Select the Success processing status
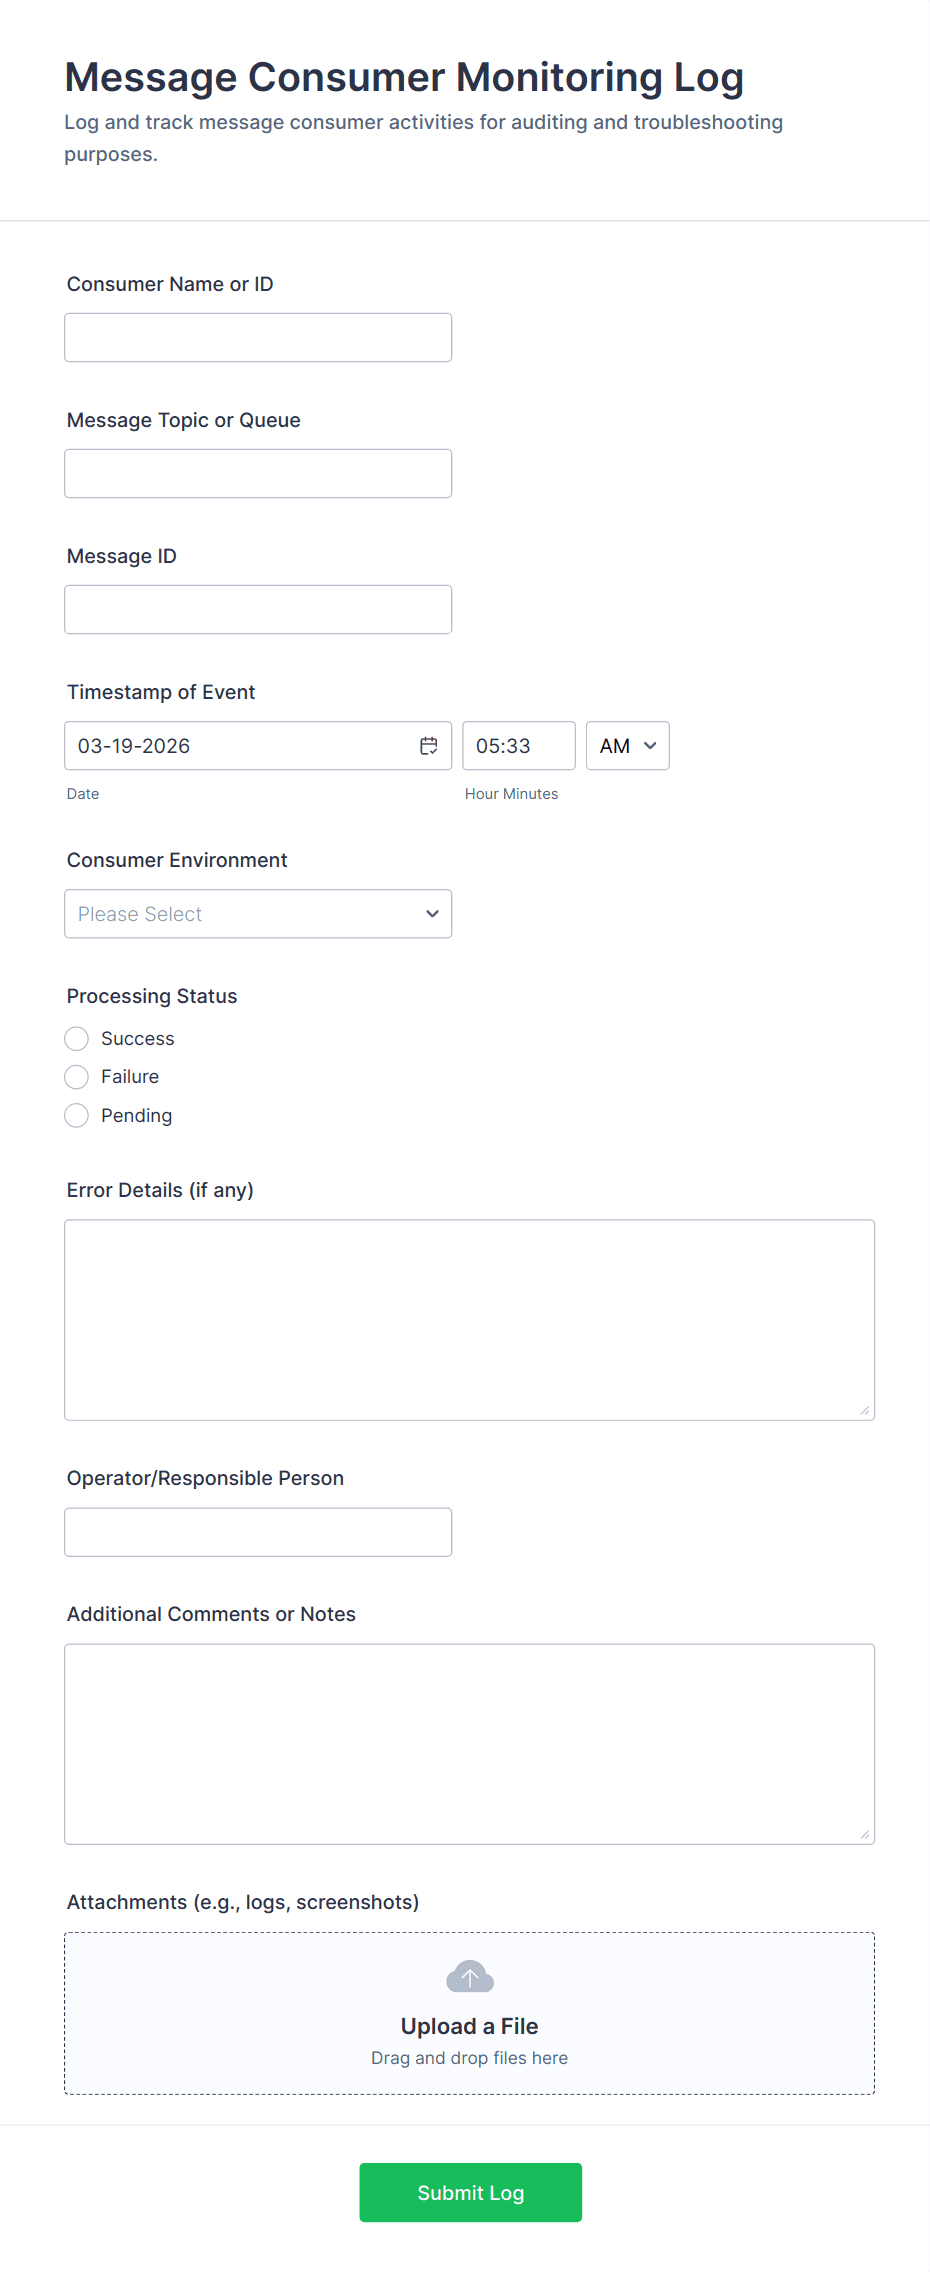Viewport: 930px width, 2272px height. (77, 1039)
